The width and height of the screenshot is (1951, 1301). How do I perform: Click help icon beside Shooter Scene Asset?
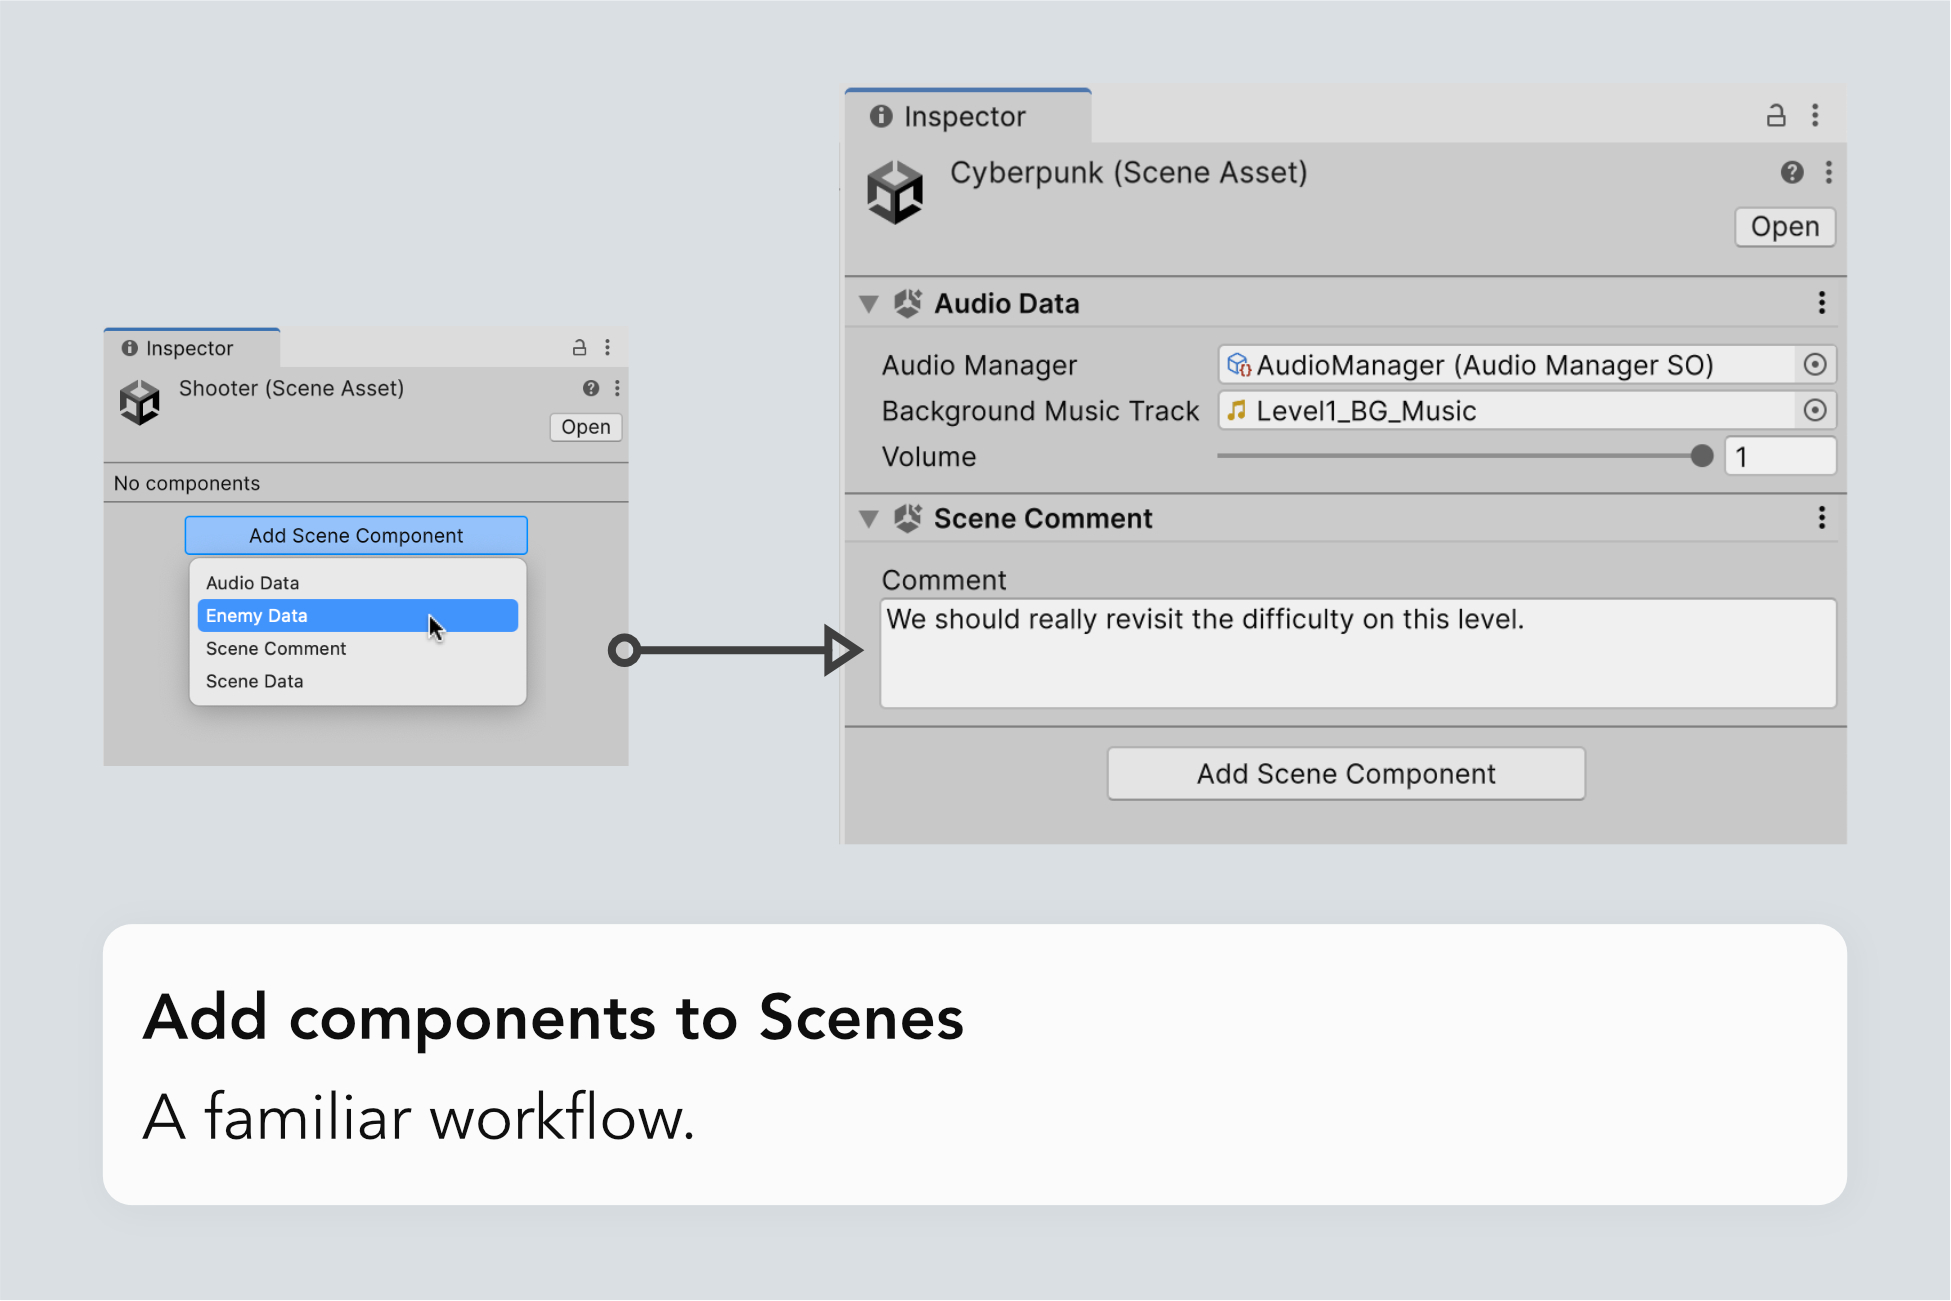click(591, 388)
